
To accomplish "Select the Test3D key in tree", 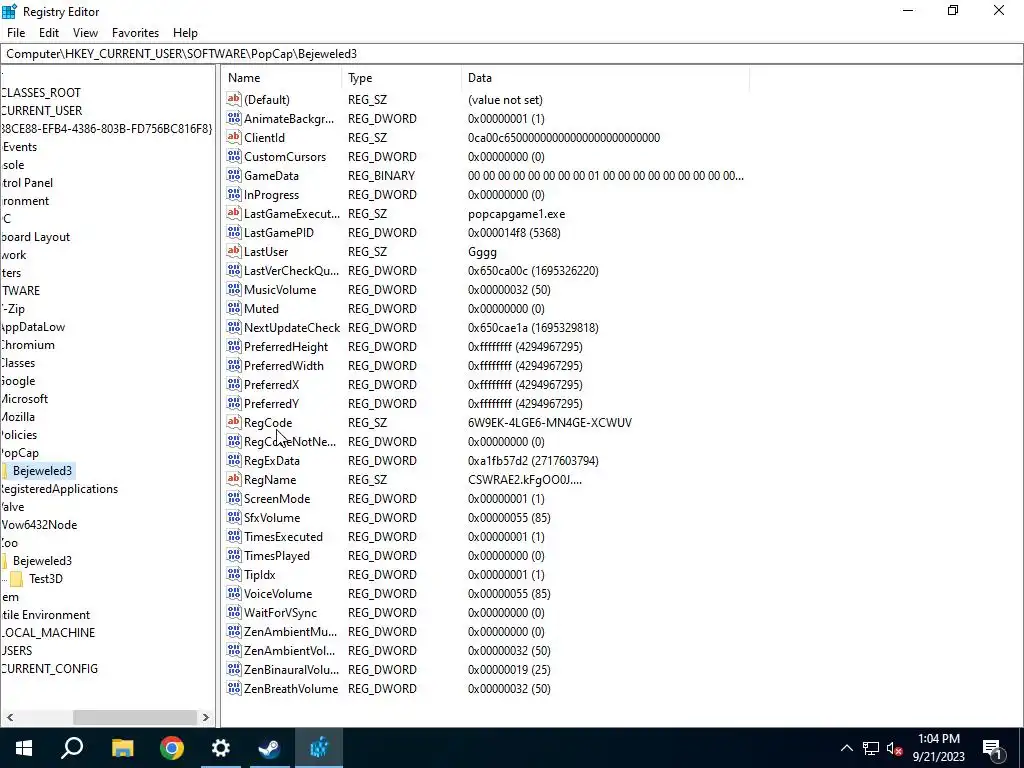I will click(46, 579).
